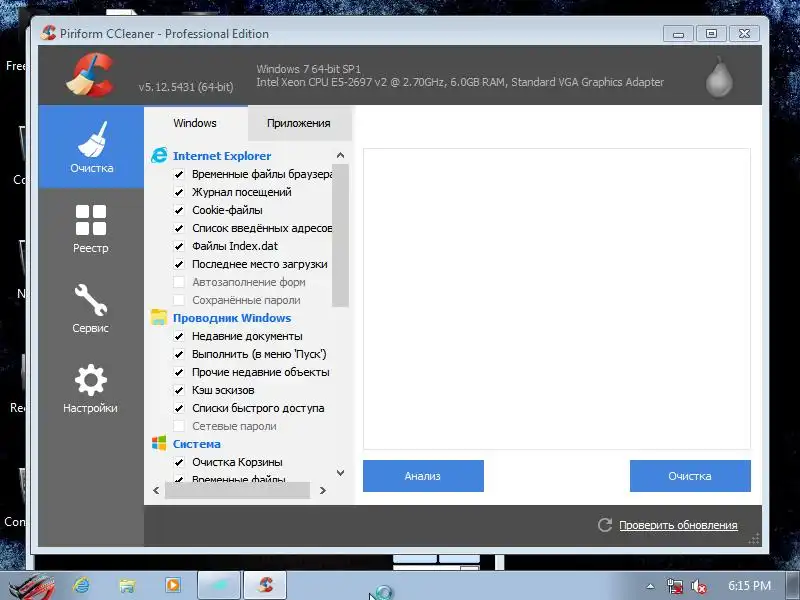Maximize the CCleaner window
This screenshot has height=600, width=800.
pos(711,34)
